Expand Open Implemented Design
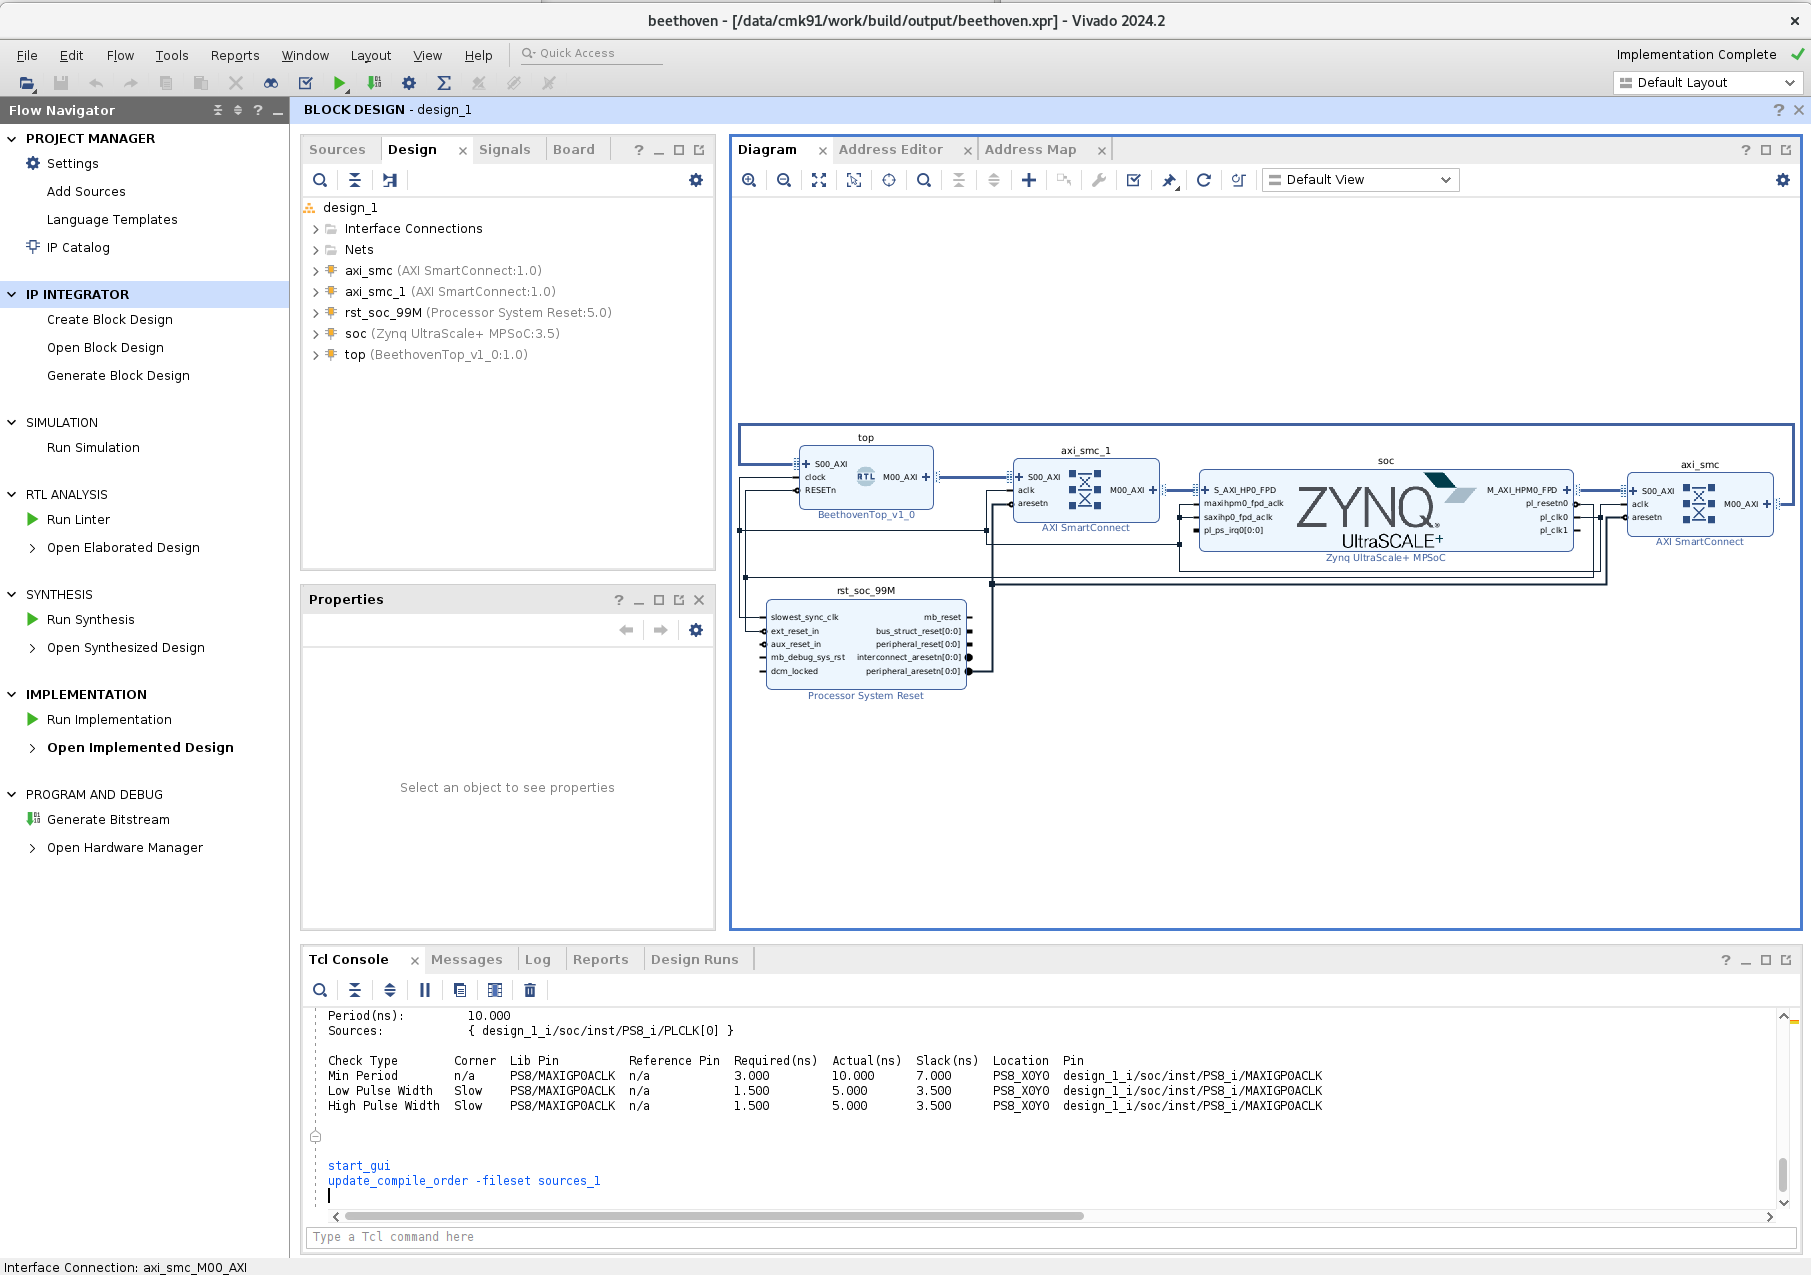 tap(32, 748)
